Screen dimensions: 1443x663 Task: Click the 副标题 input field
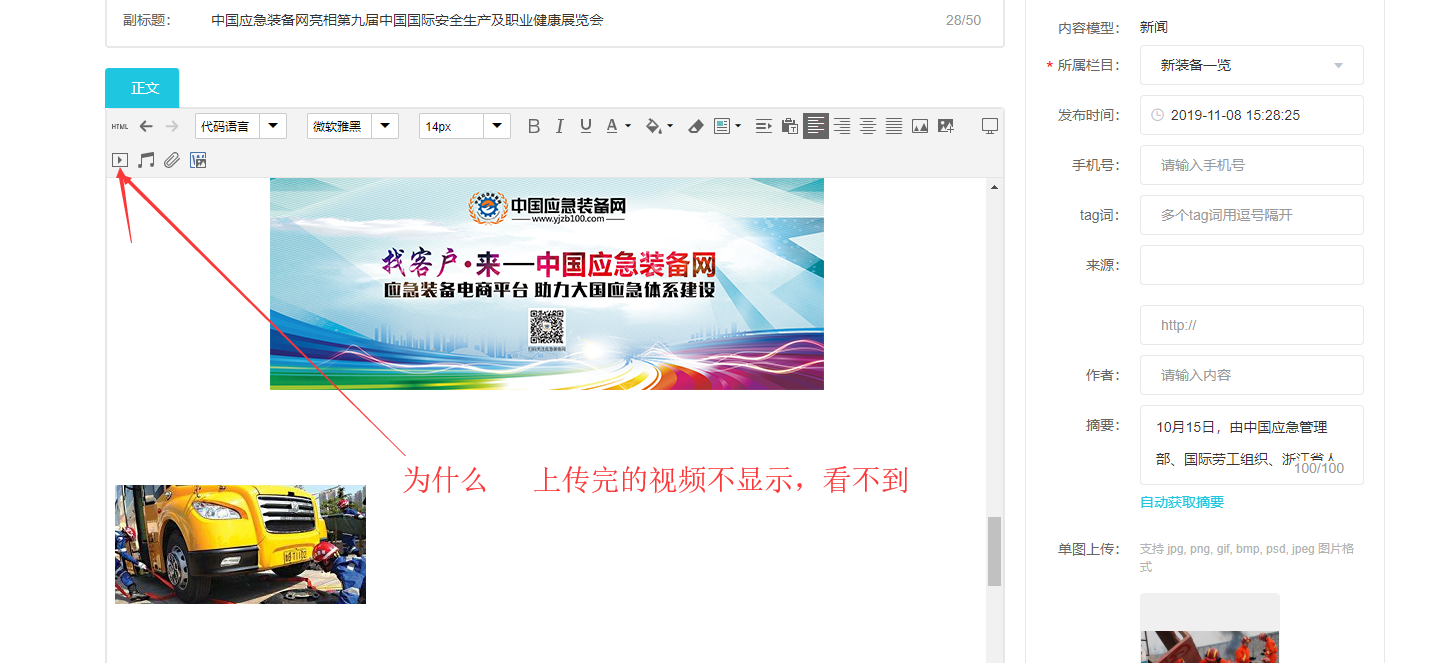click(x=555, y=20)
